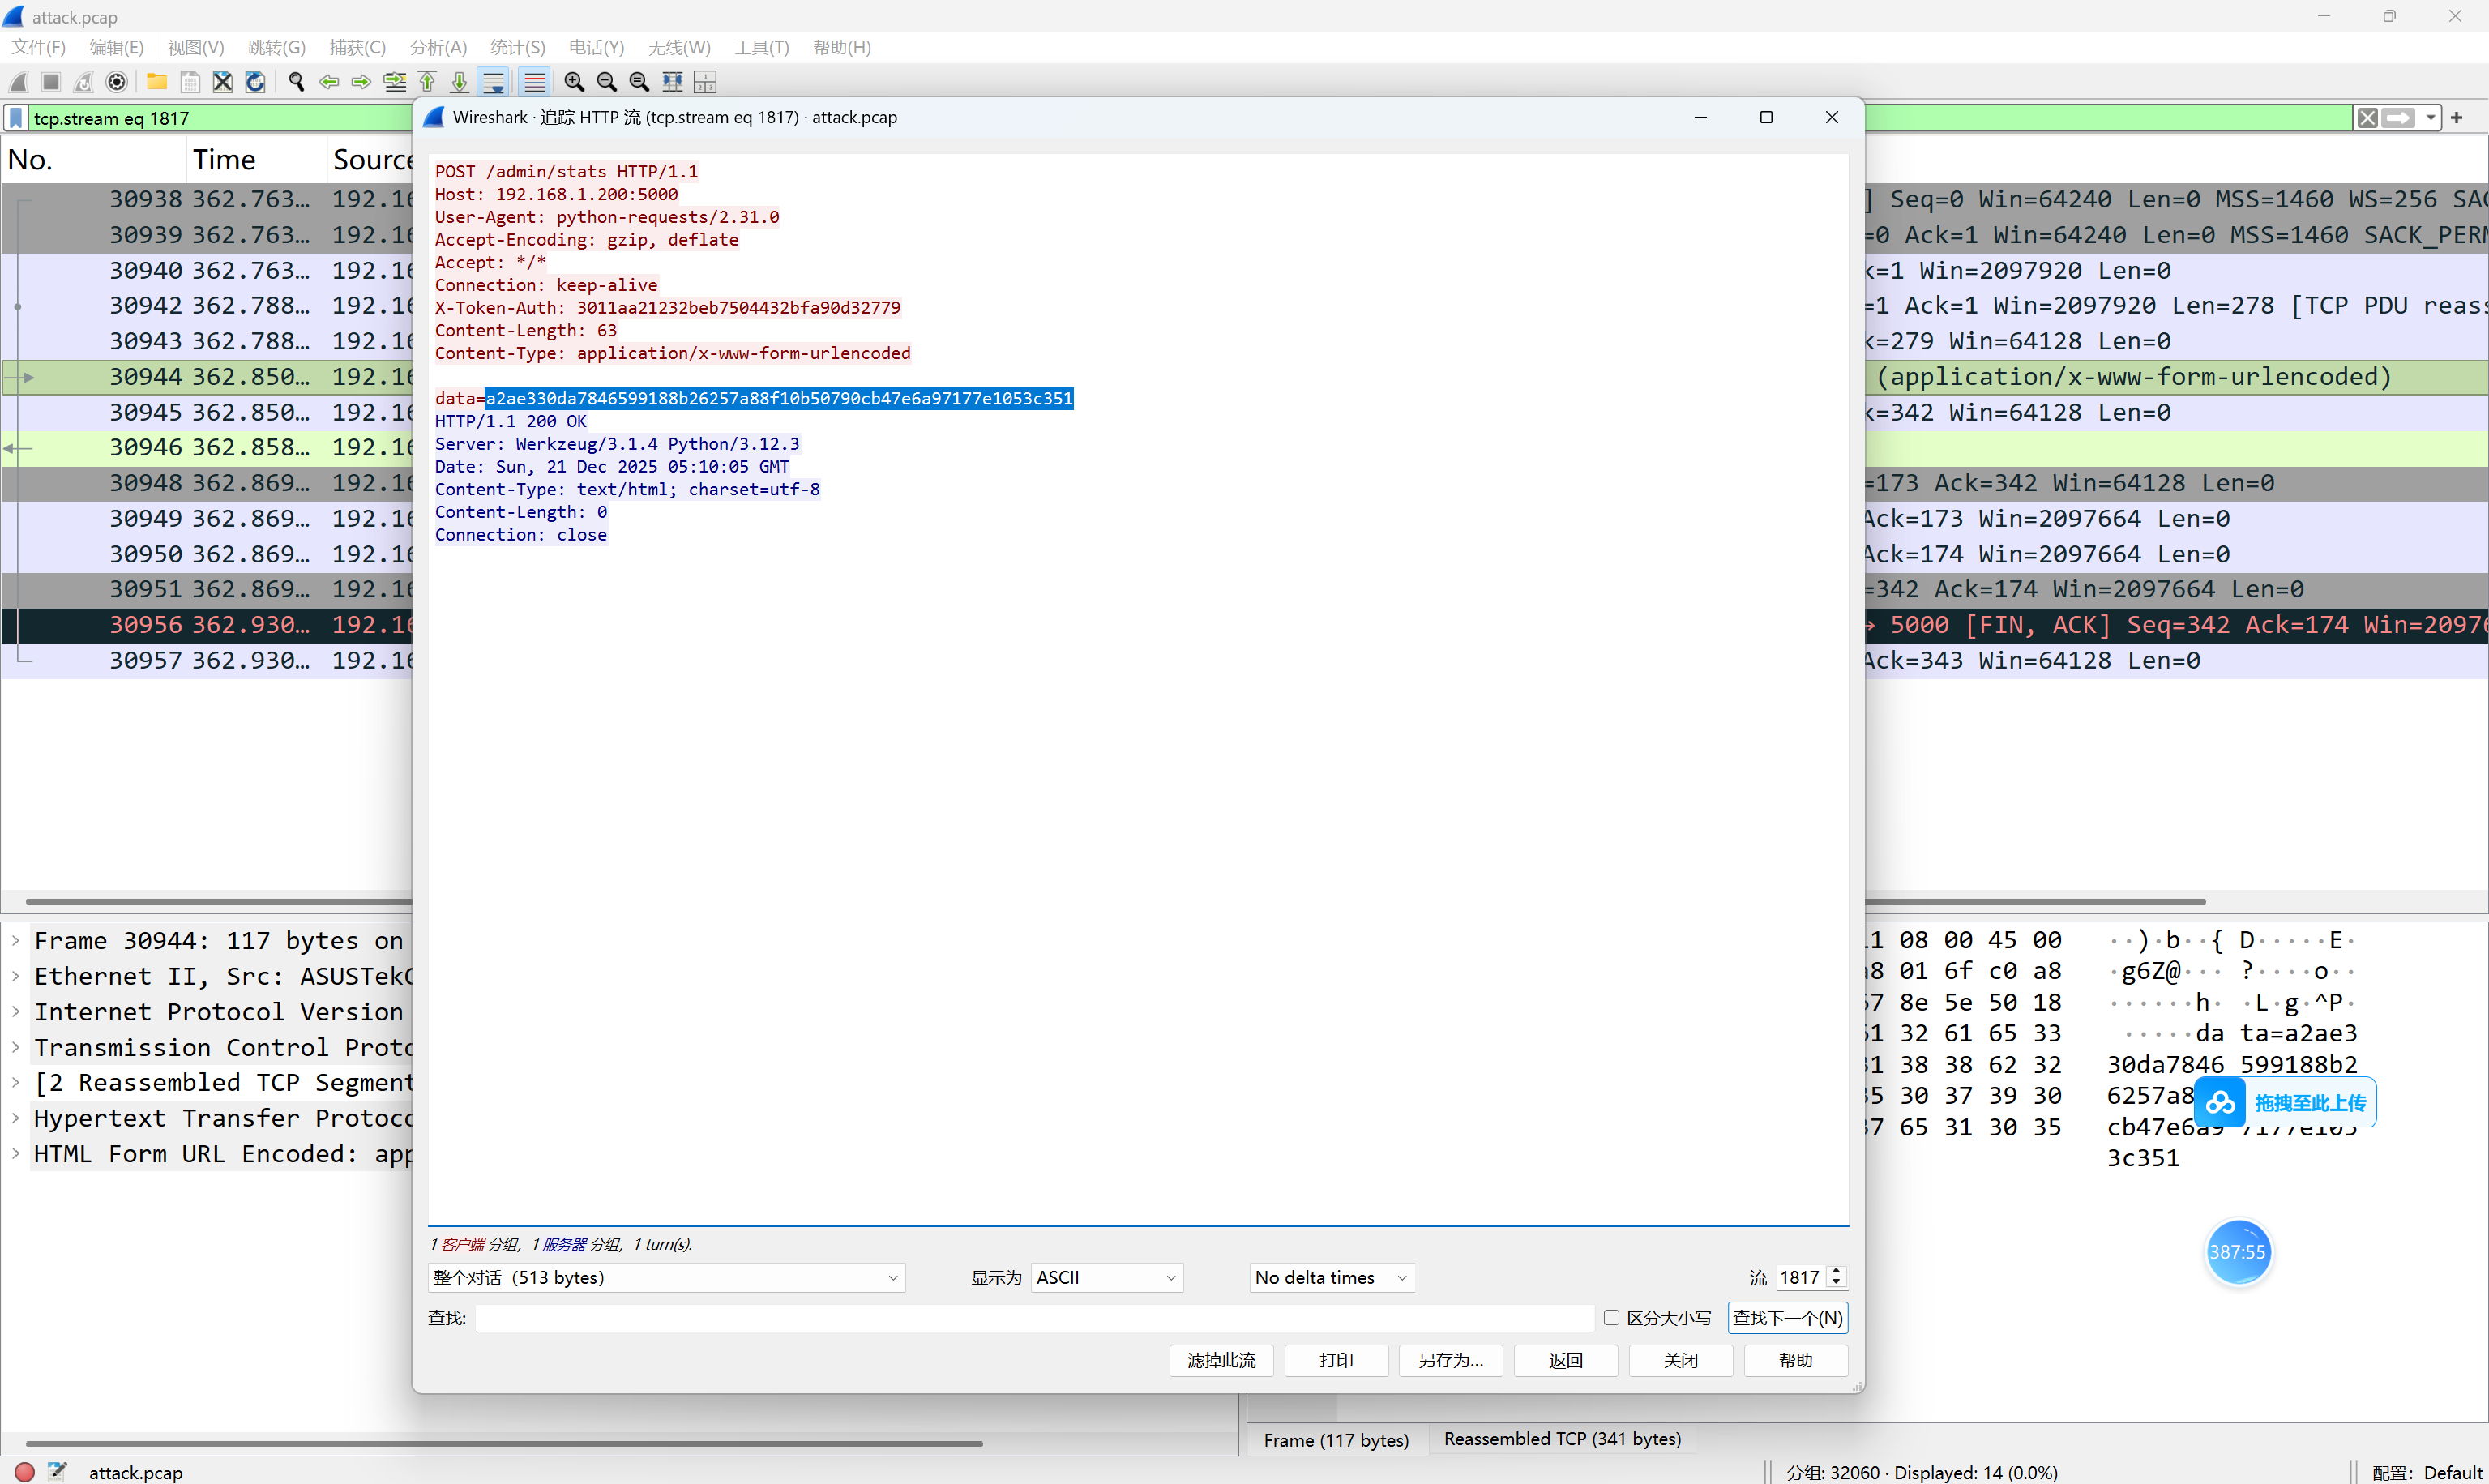Jump to the last packet
Viewport: 2489px width, 1484px height.
point(460,82)
